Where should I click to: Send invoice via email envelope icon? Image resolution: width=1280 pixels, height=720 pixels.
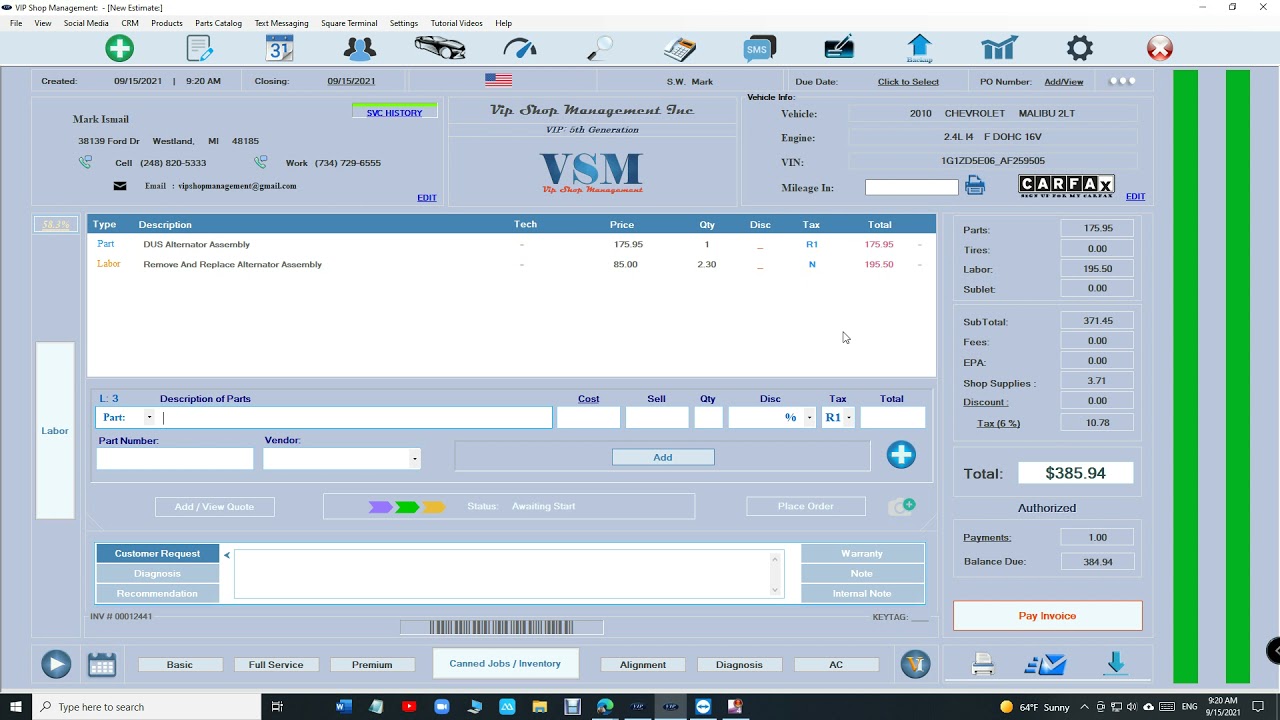pyautogui.click(x=1046, y=664)
